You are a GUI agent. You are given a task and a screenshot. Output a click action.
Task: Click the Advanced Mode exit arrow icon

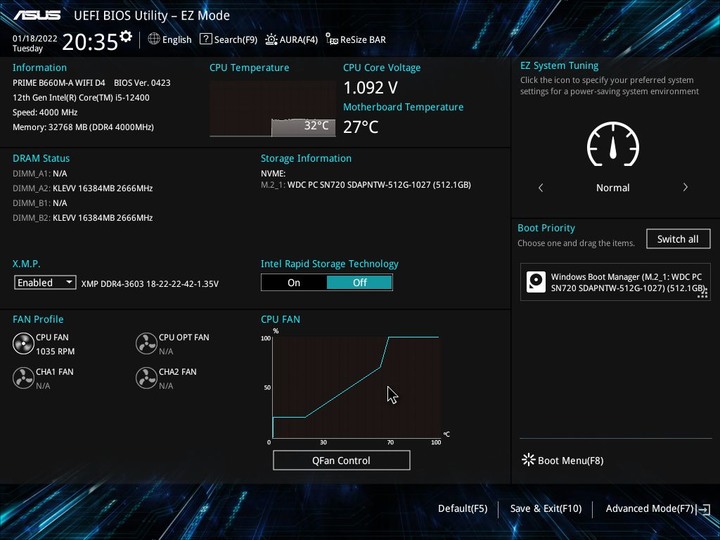(x=703, y=509)
